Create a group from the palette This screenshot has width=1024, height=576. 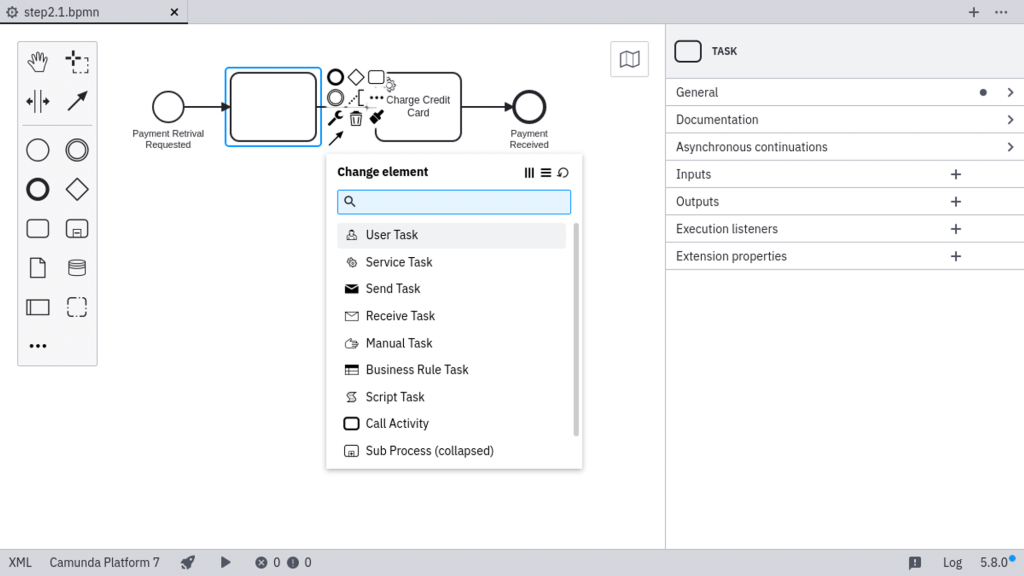click(77, 307)
